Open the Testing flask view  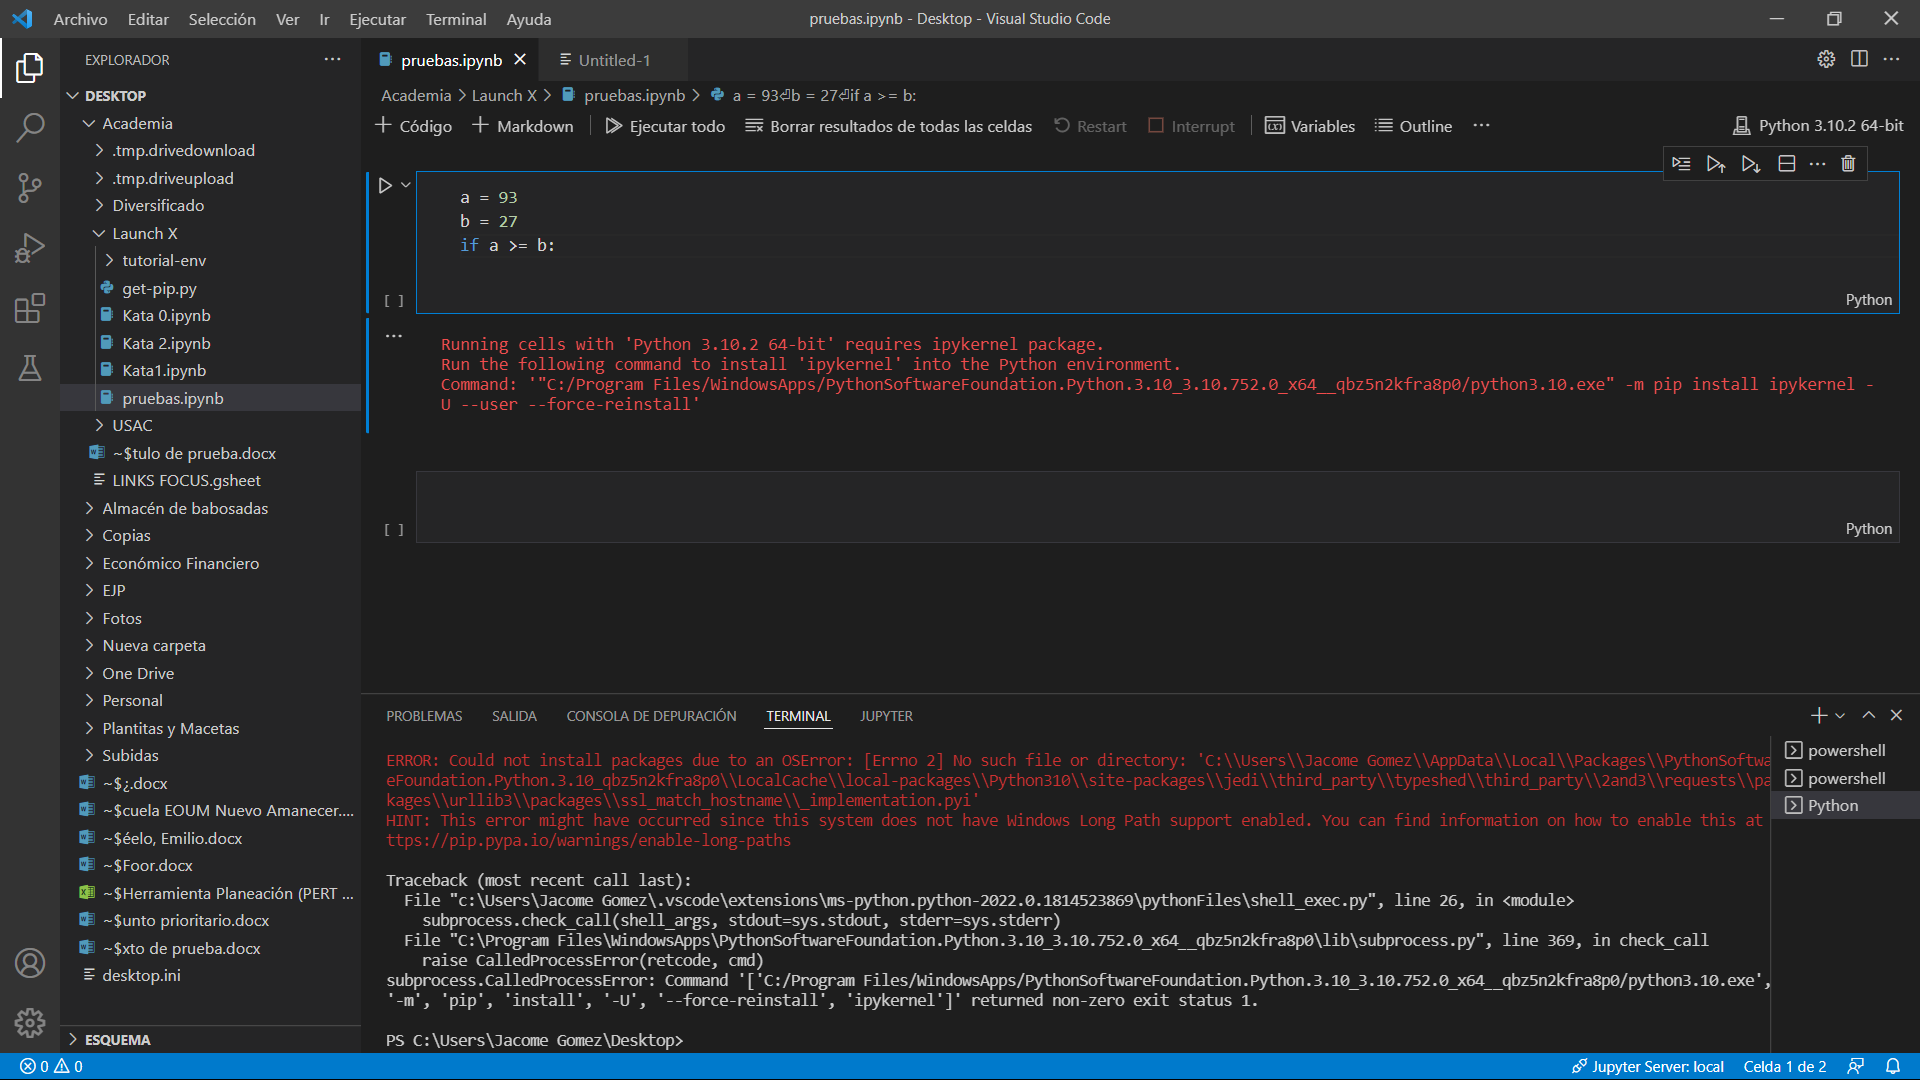pos(30,368)
